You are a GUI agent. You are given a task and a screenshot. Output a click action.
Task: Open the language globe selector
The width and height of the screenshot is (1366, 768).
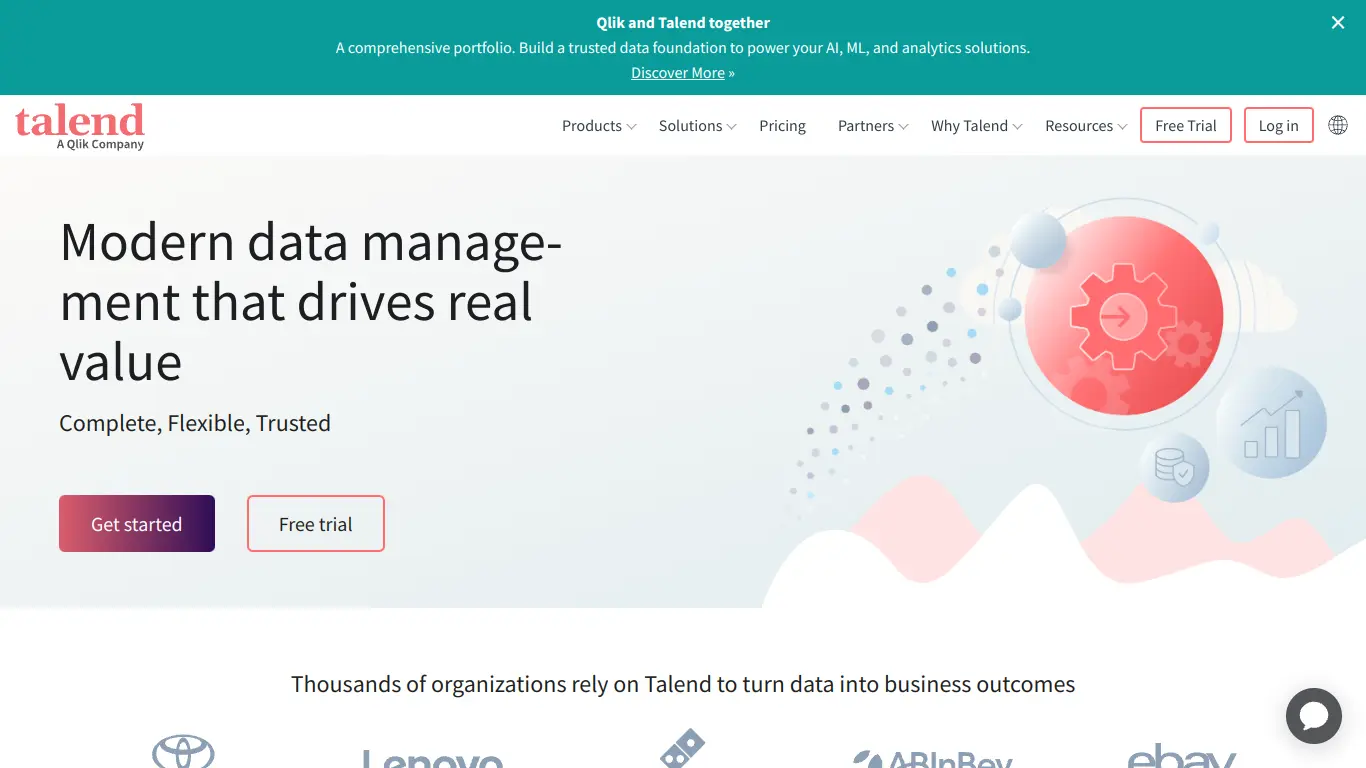pyautogui.click(x=1338, y=125)
